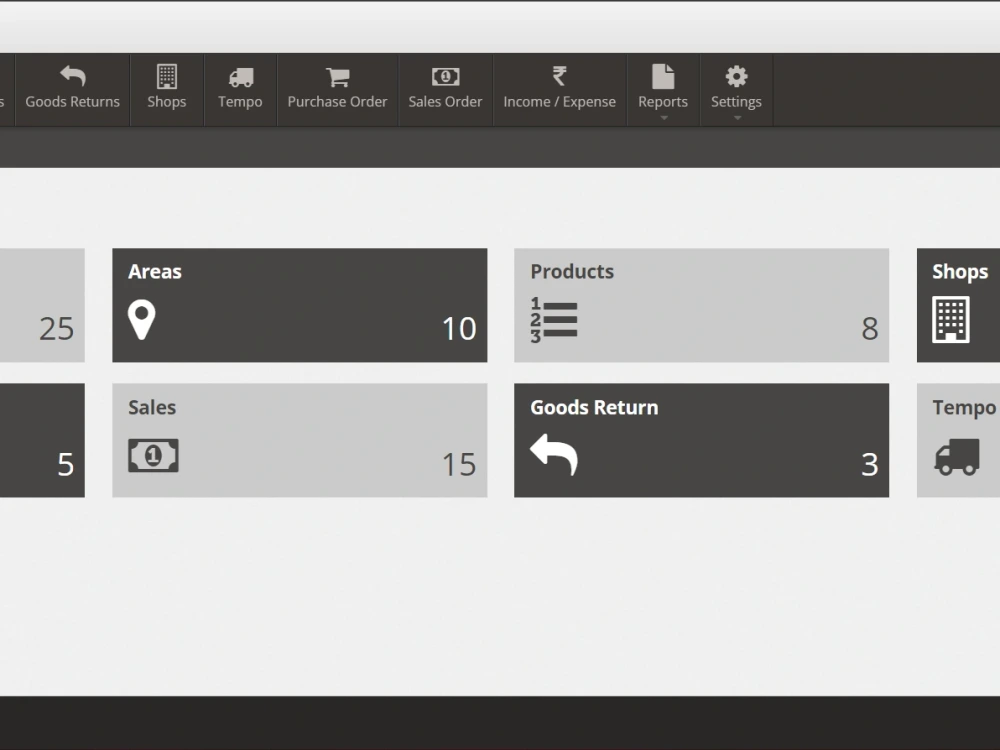Open Income / Expense menu label
The width and height of the screenshot is (1000, 750).
559,101
